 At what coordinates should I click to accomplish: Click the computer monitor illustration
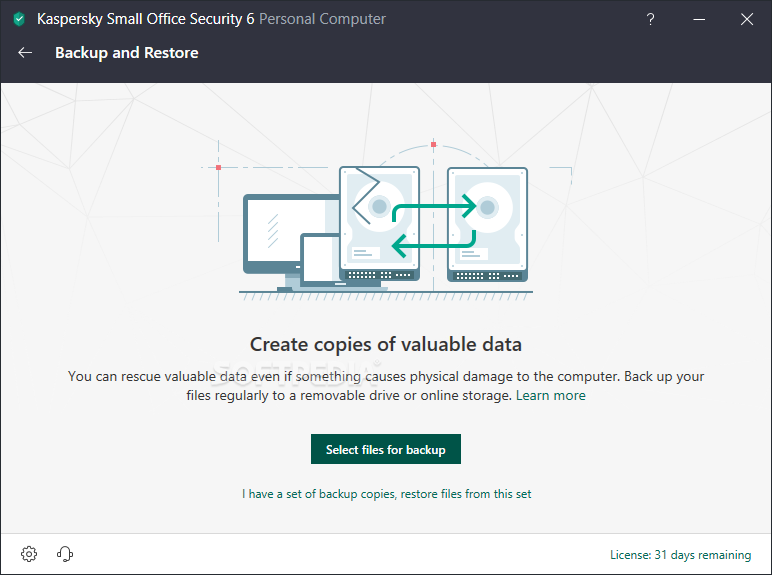286,234
